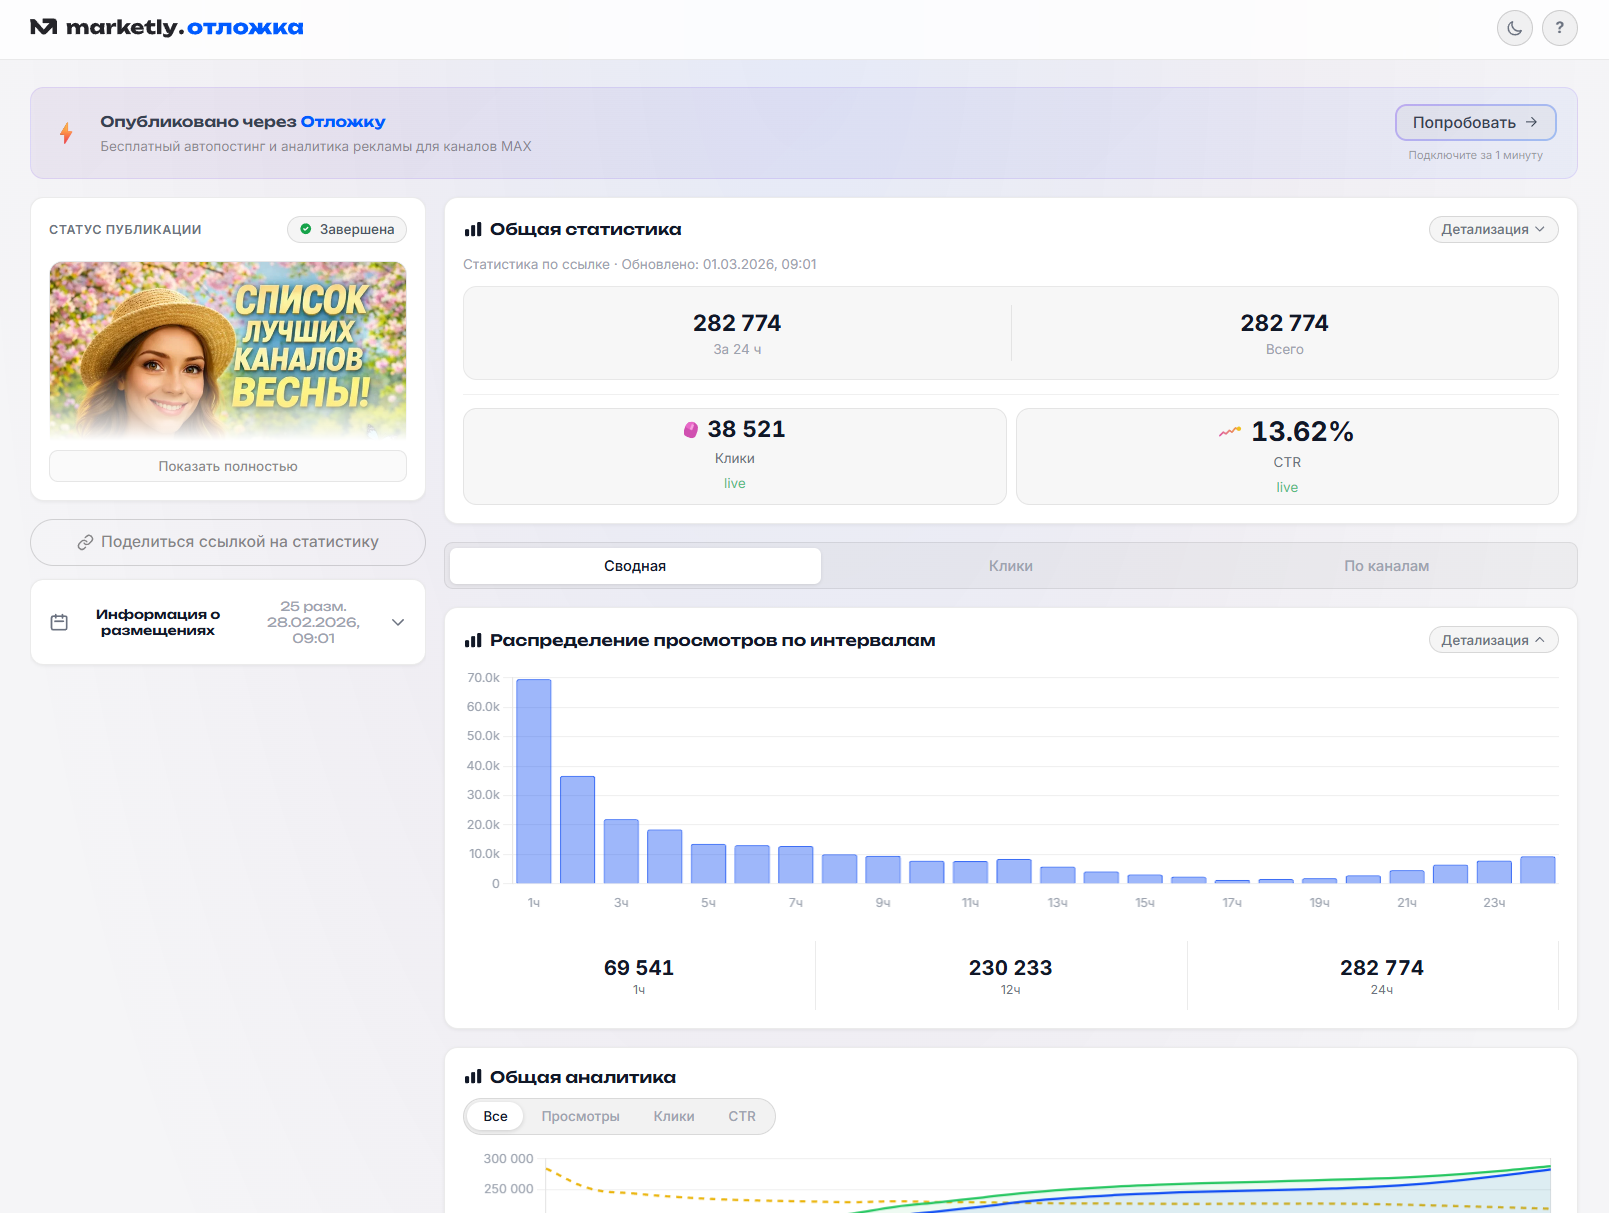
Task: Click the pink clicks indicator icon
Action: (690, 430)
